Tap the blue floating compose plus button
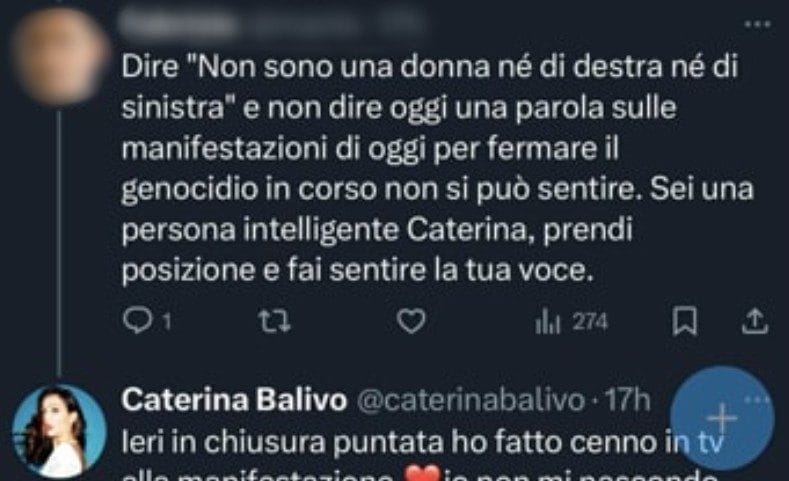Image resolution: width=789 pixels, height=481 pixels. click(722, 419)
